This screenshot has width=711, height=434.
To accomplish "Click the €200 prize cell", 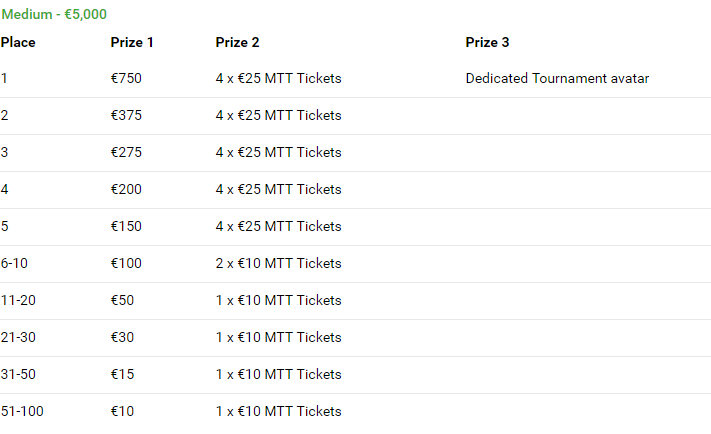I will 126,189.
